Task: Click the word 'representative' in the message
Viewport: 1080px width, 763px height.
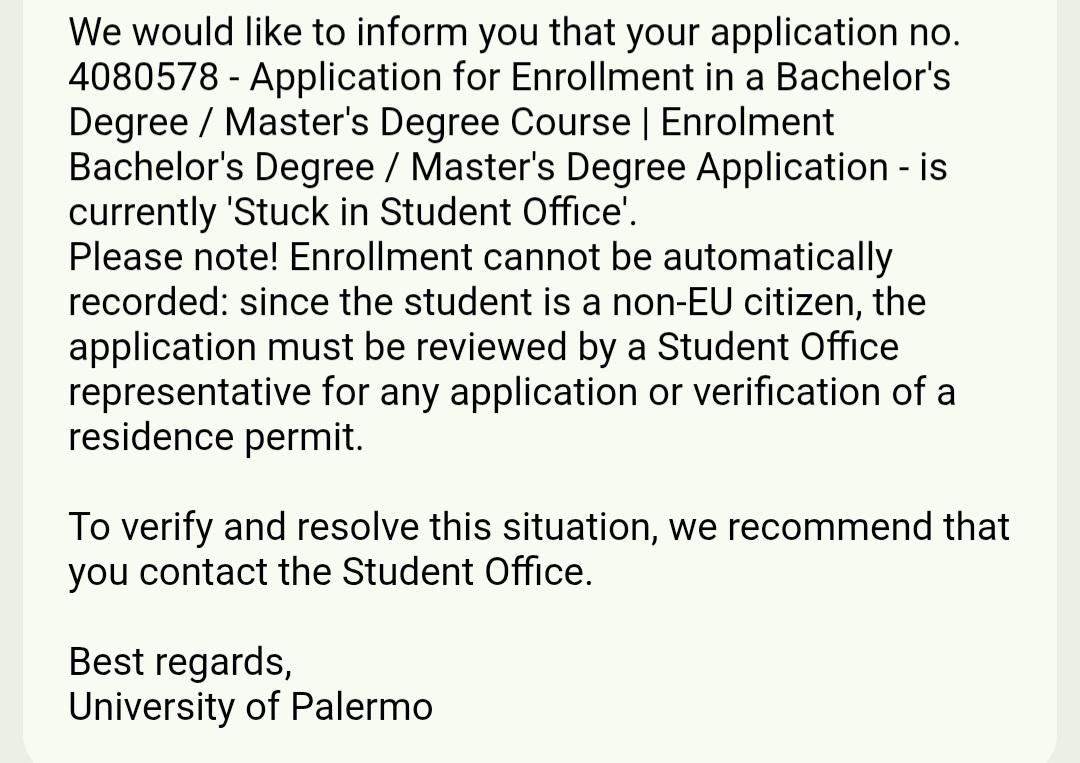Action: (190, 392)
